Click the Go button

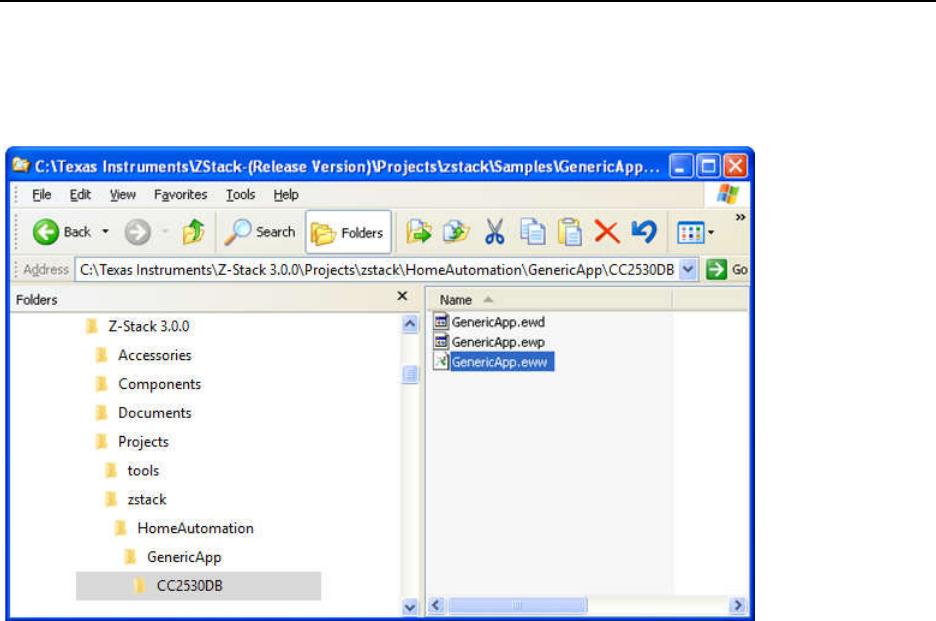[726, 270]
